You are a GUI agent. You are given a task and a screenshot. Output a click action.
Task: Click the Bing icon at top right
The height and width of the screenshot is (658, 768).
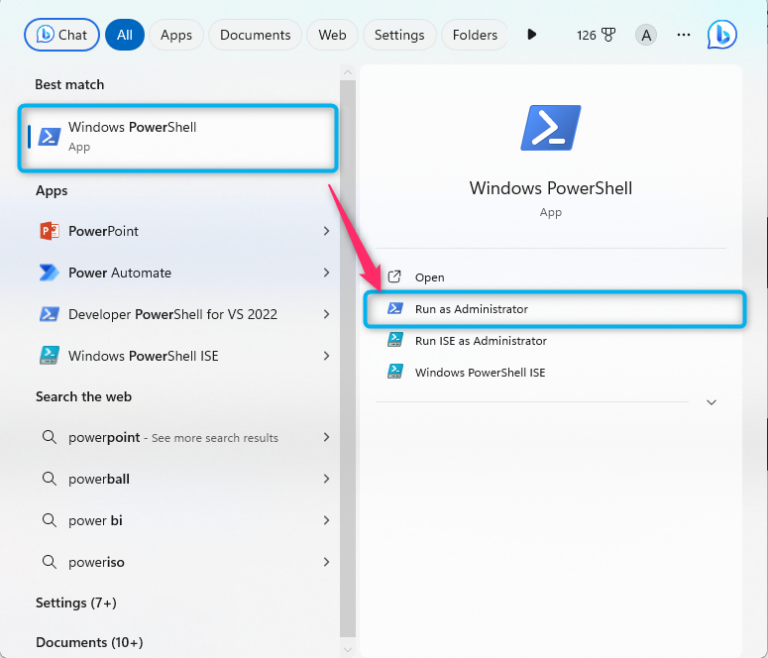[722, 35]
